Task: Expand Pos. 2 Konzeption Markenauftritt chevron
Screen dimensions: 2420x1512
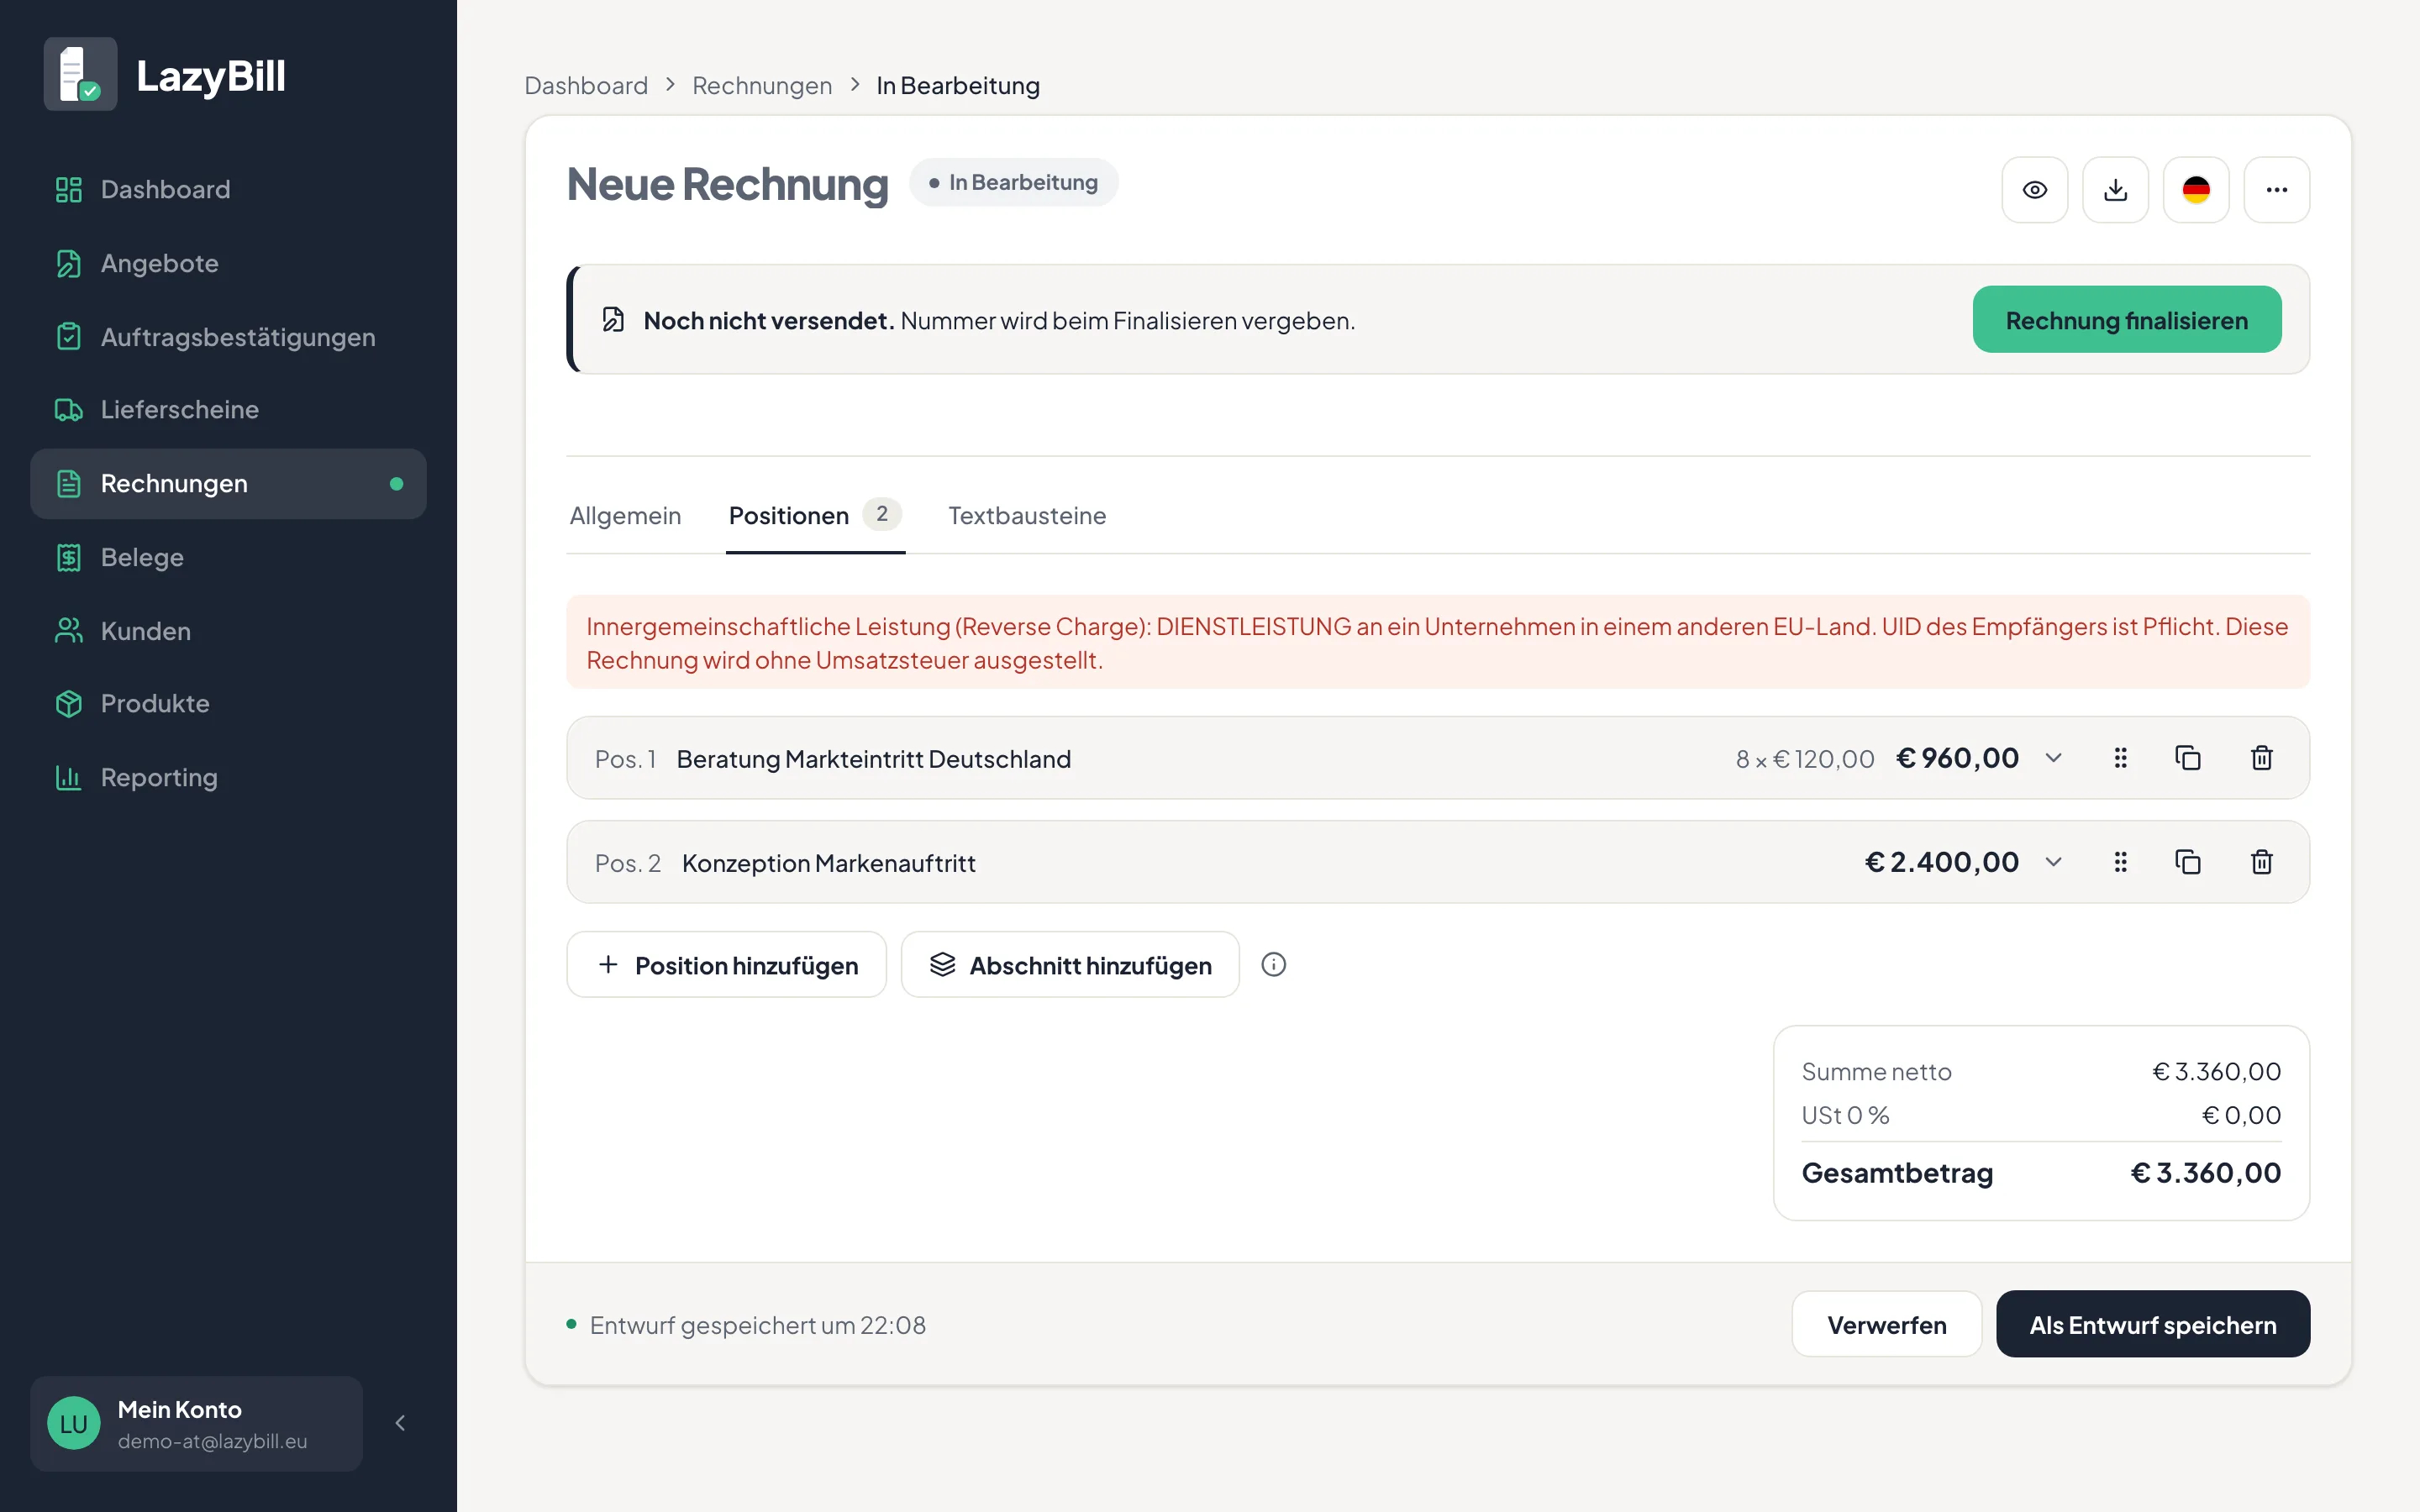Action: click(2054, 862)
